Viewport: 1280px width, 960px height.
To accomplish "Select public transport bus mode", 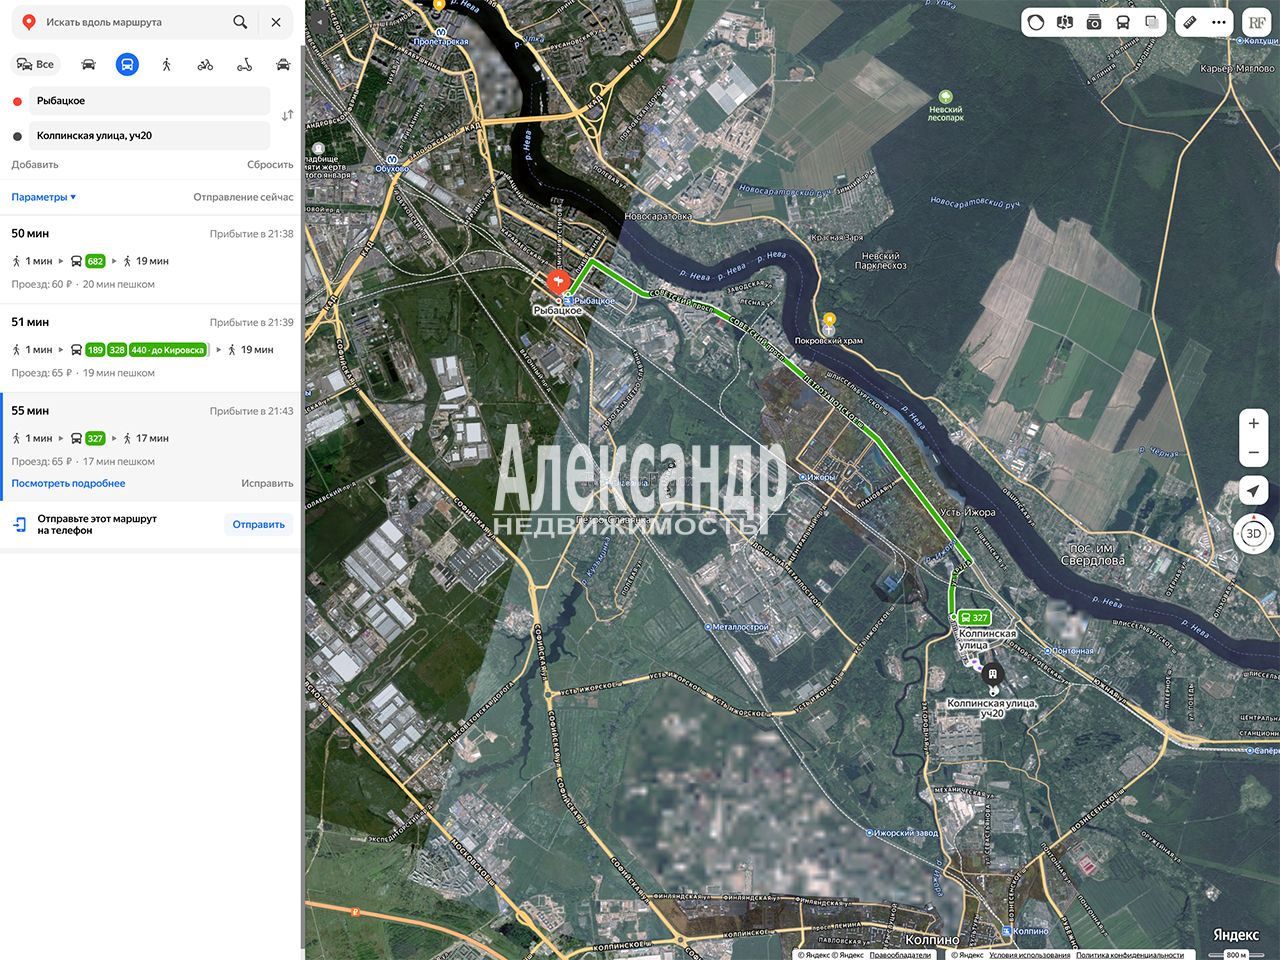I will [x=127, y=64].
